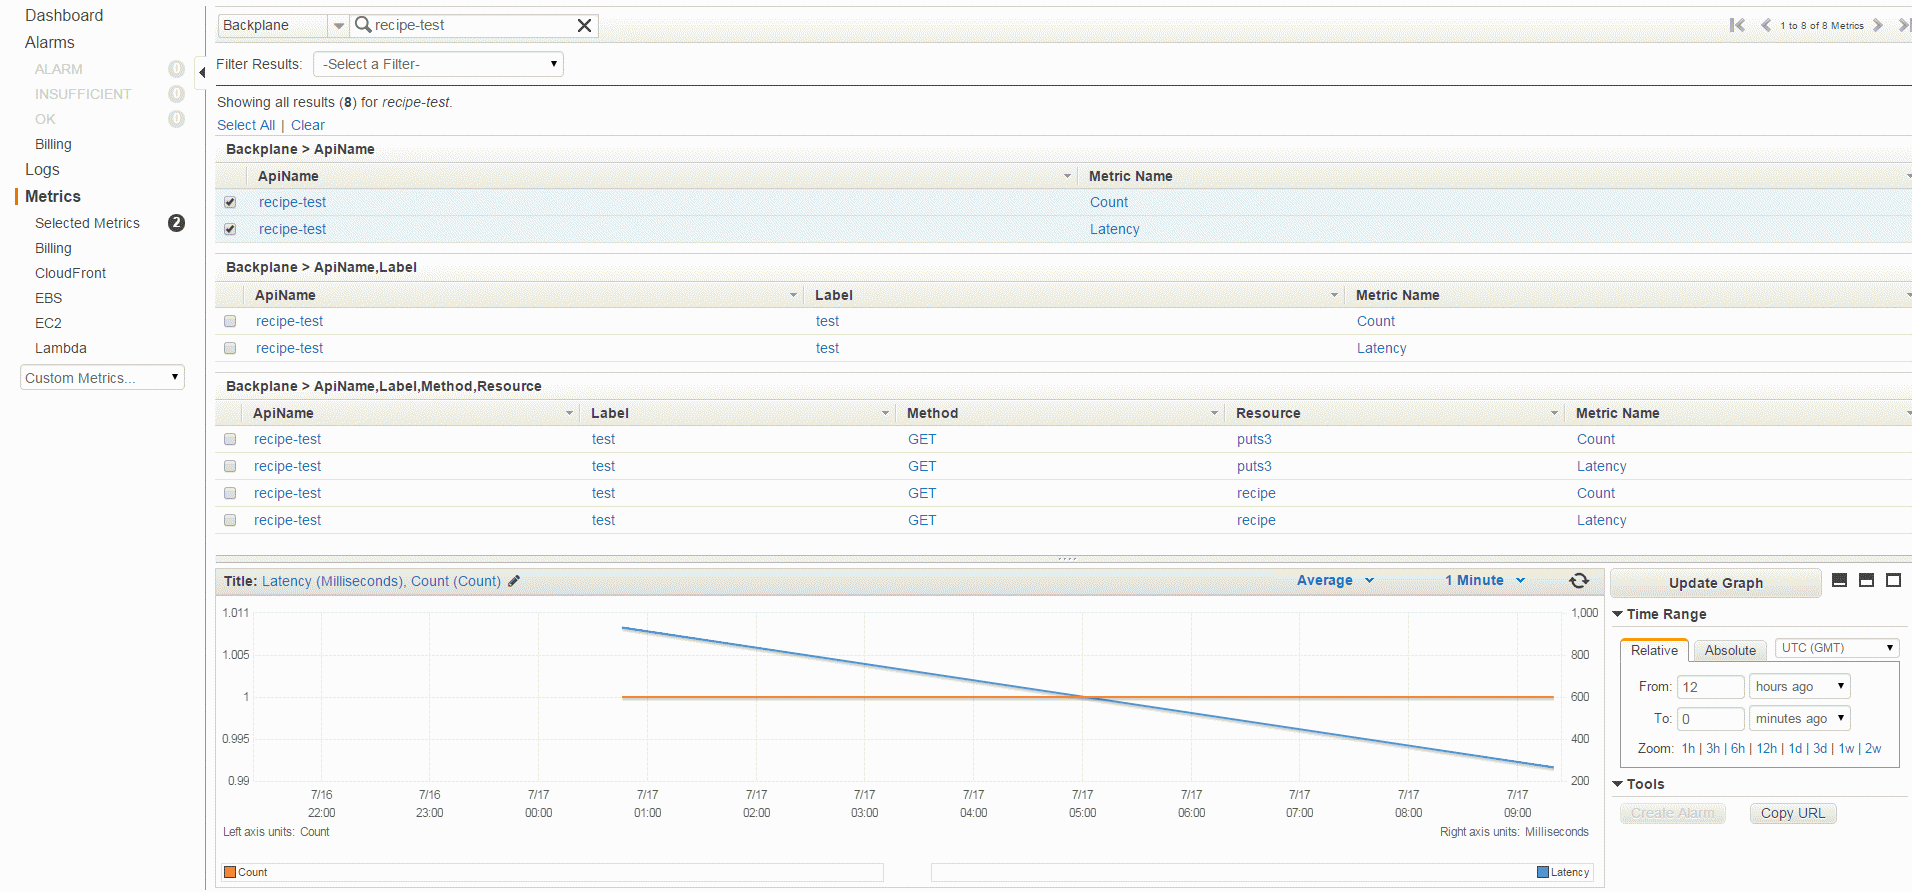
Task: Click the Select All link
Action: tap(246, 125)
